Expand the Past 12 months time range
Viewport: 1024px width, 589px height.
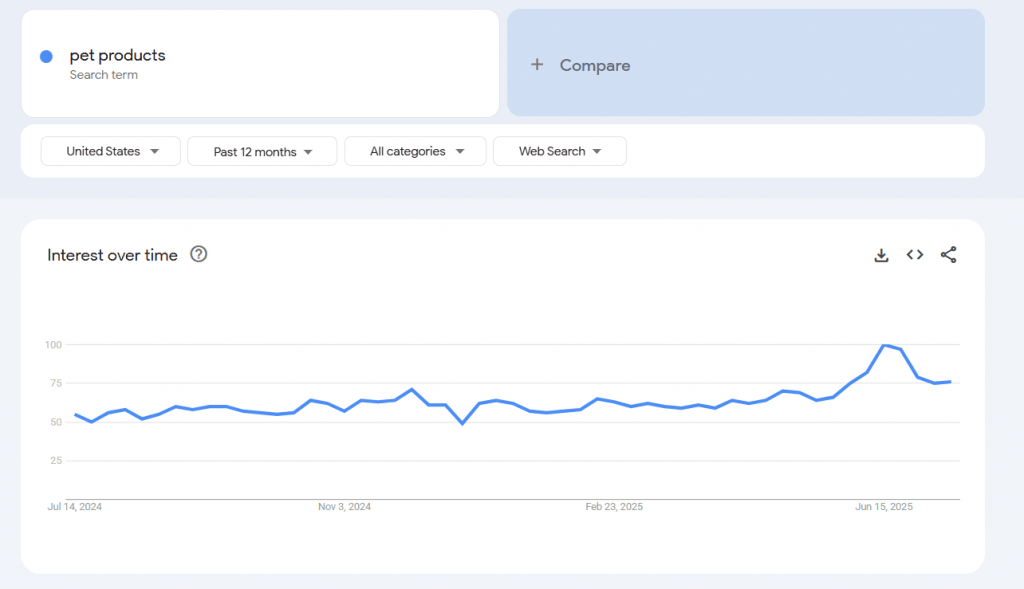click(x=262, y=152)
